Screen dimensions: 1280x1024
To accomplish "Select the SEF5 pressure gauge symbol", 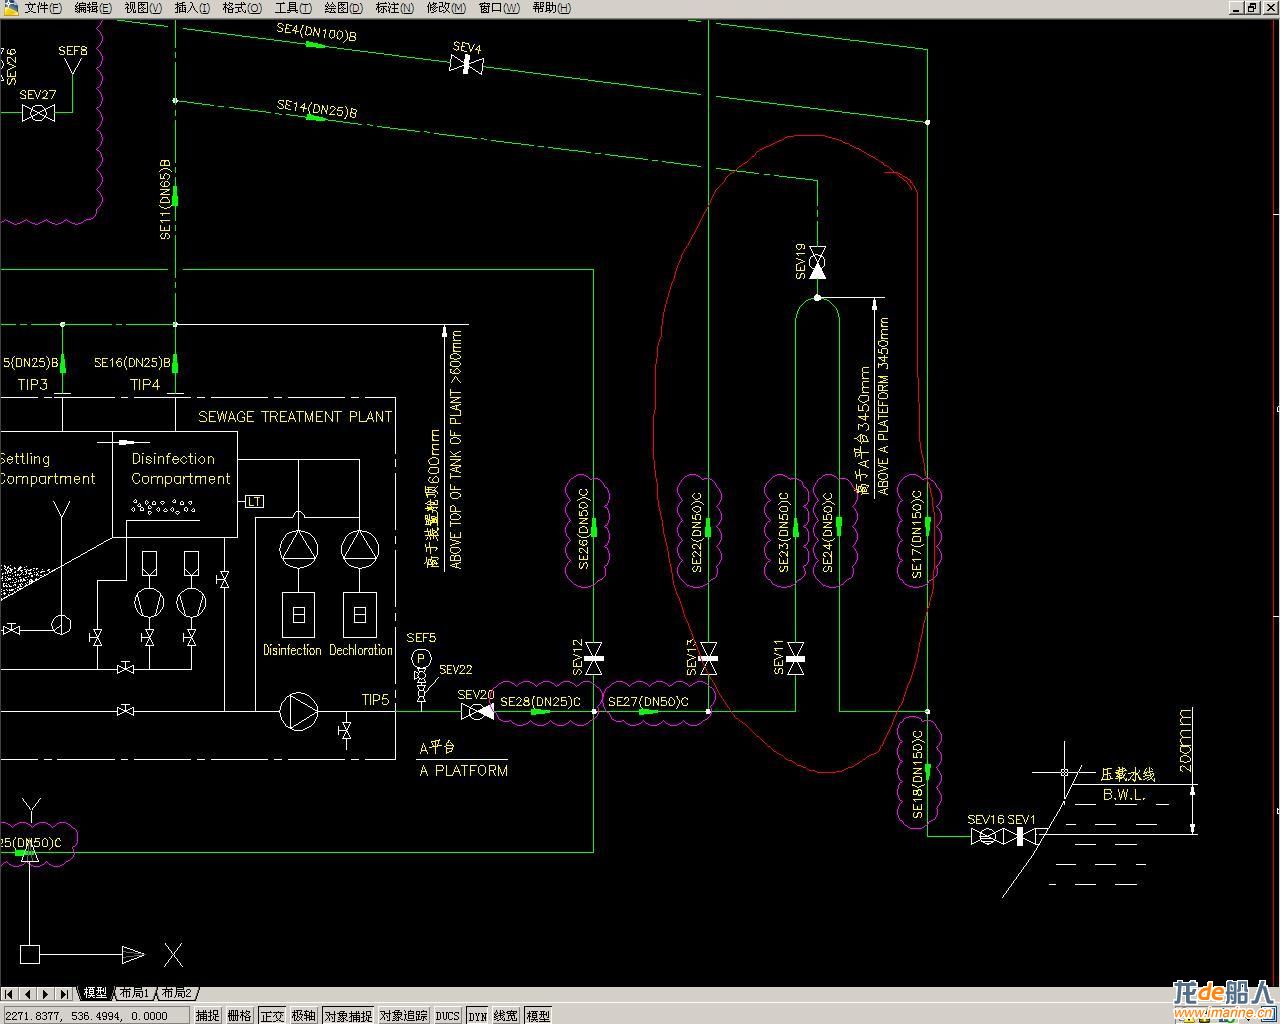I will (421, 659).
